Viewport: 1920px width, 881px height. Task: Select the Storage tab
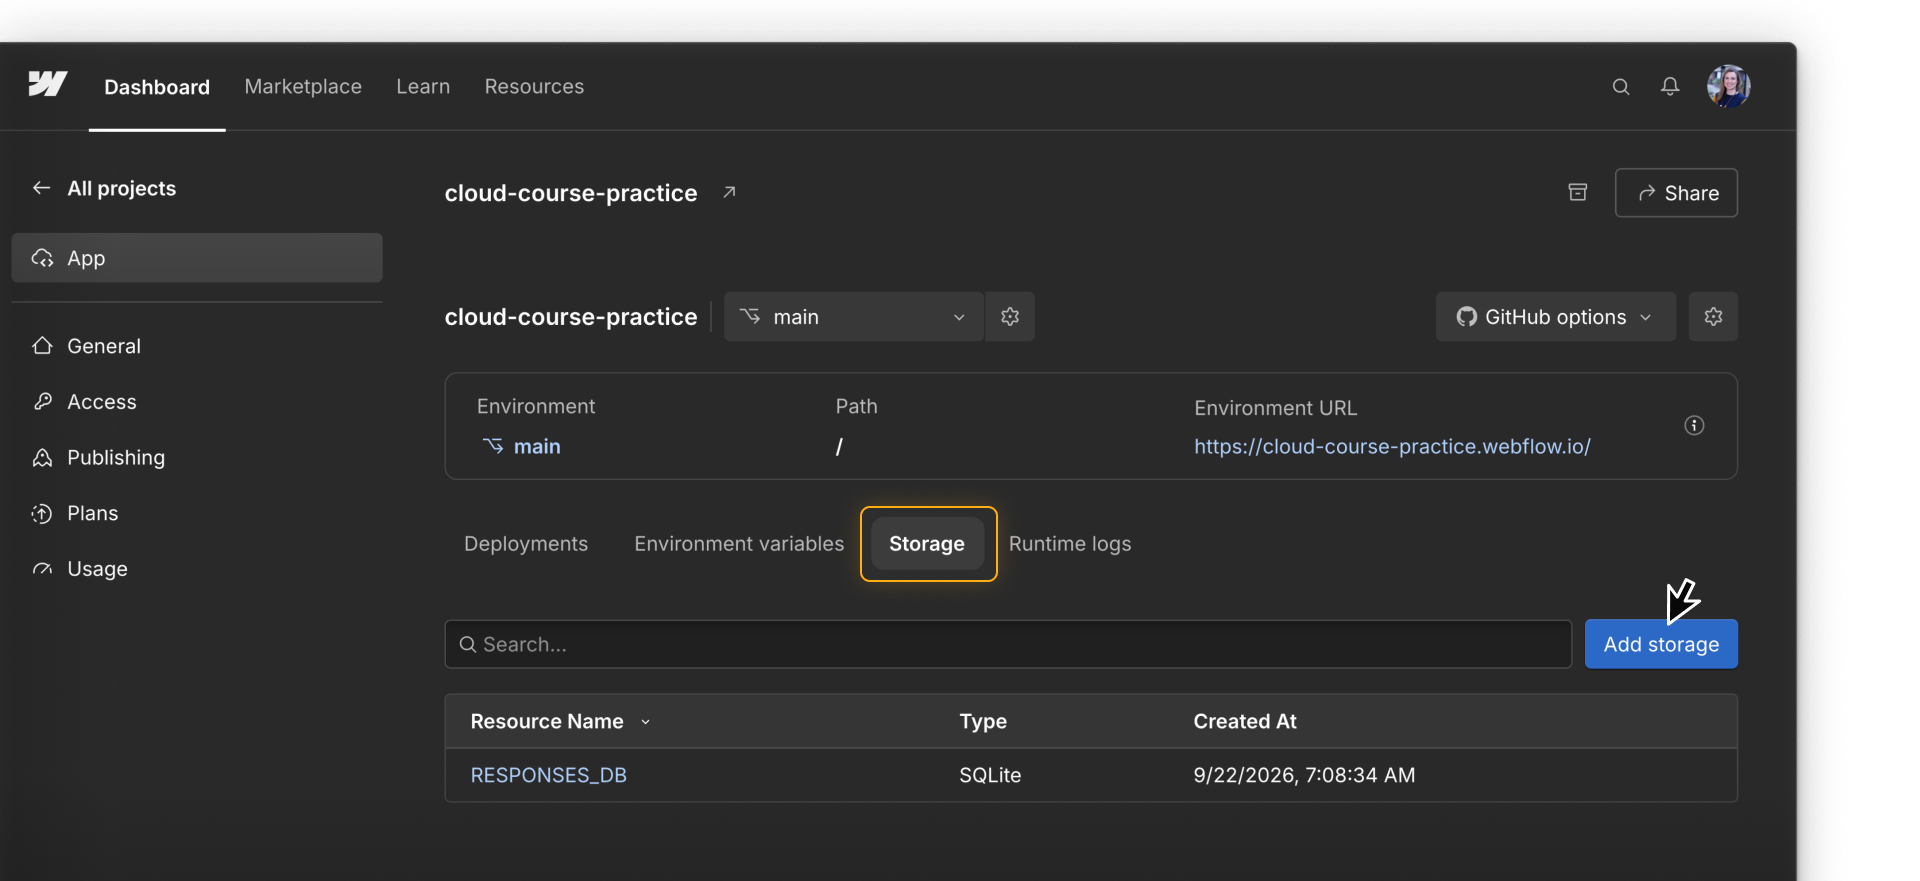click(x=927, y=544)
